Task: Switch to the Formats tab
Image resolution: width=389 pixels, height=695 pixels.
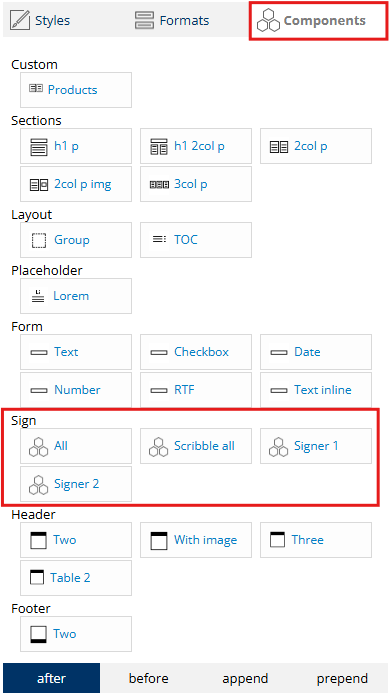Action: click(172, 20)
